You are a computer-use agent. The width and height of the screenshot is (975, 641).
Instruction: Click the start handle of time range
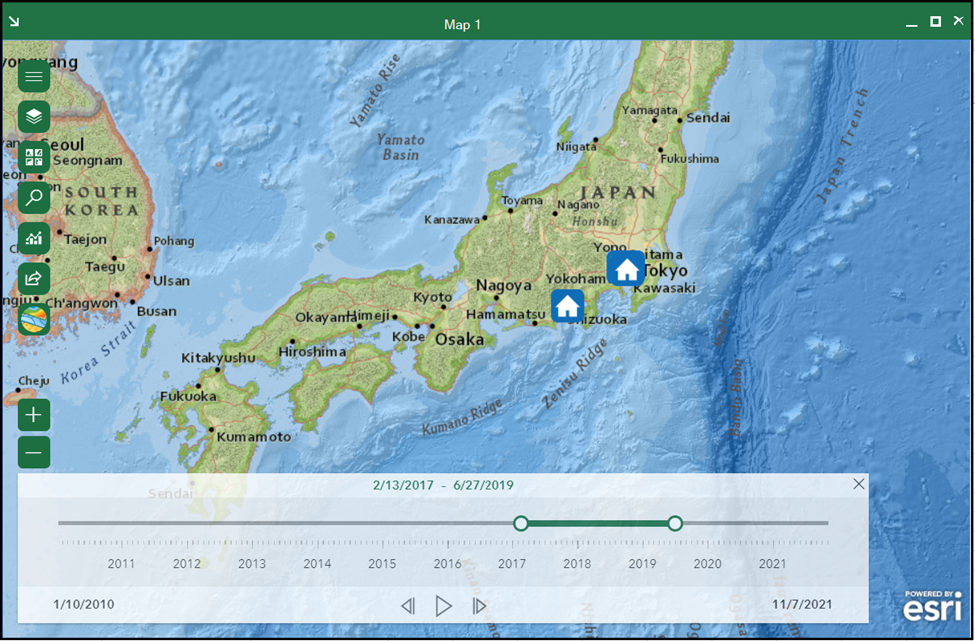(x=521, y=523)
